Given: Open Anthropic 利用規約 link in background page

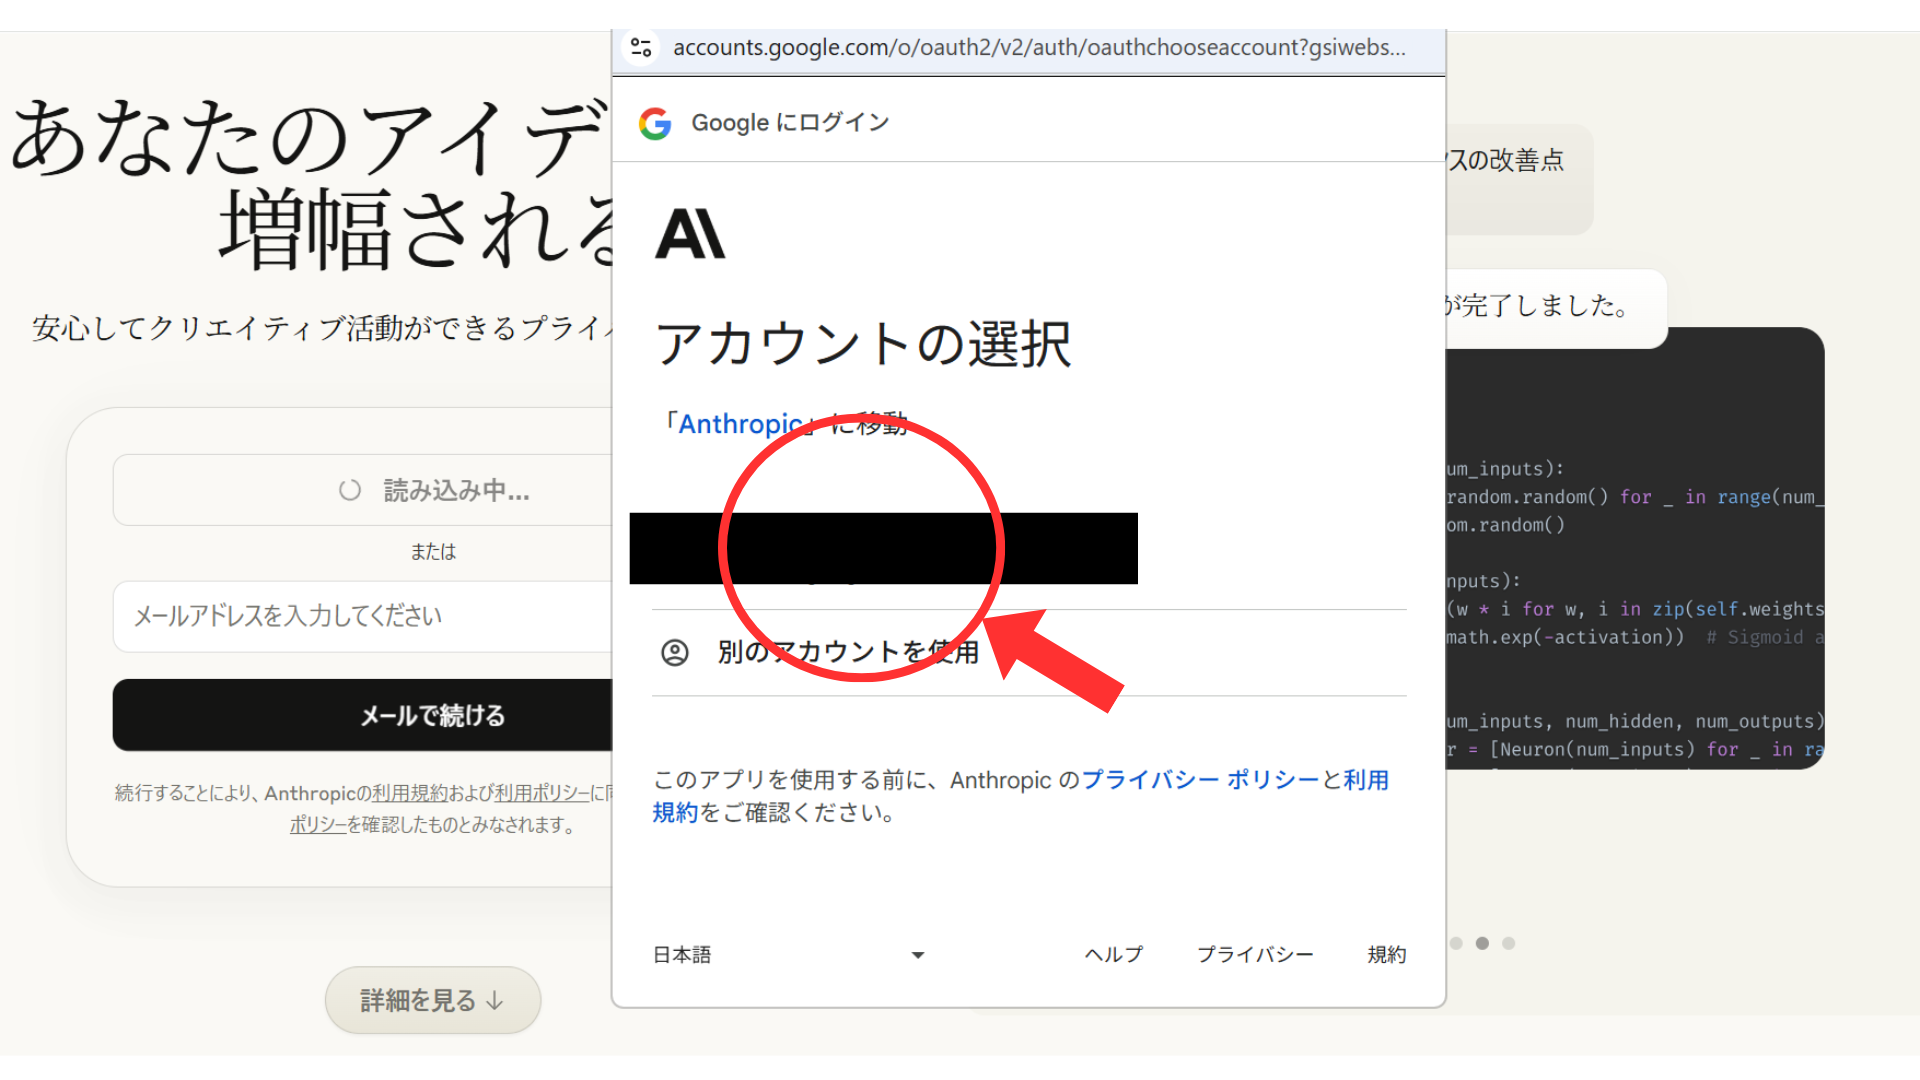Looking at the screenshot, I should (x=410, y=793).
